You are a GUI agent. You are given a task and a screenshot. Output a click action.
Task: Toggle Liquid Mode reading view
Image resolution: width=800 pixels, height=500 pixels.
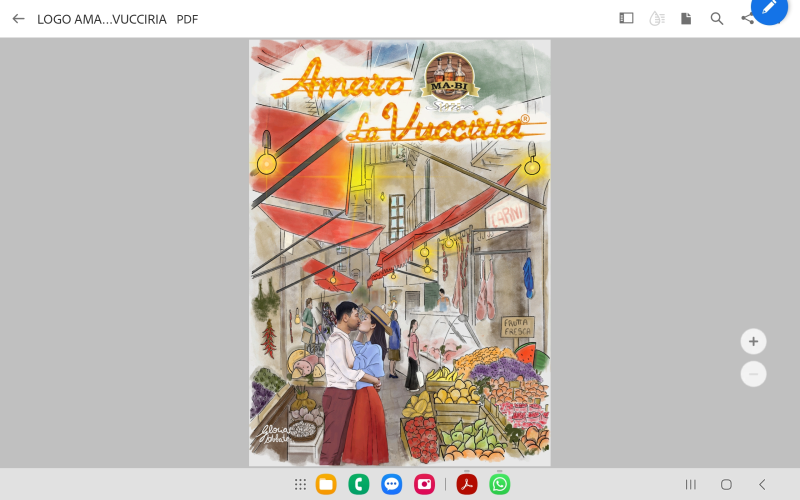(656, 18)
